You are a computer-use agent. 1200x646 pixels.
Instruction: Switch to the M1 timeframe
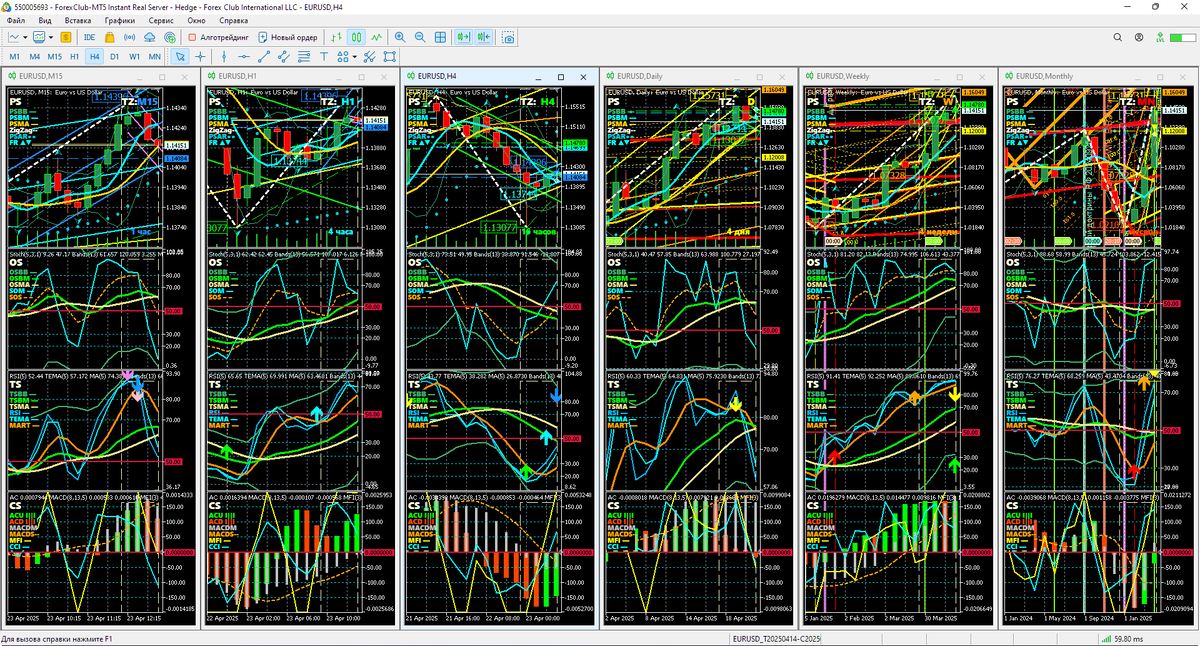tap(15, 57)
